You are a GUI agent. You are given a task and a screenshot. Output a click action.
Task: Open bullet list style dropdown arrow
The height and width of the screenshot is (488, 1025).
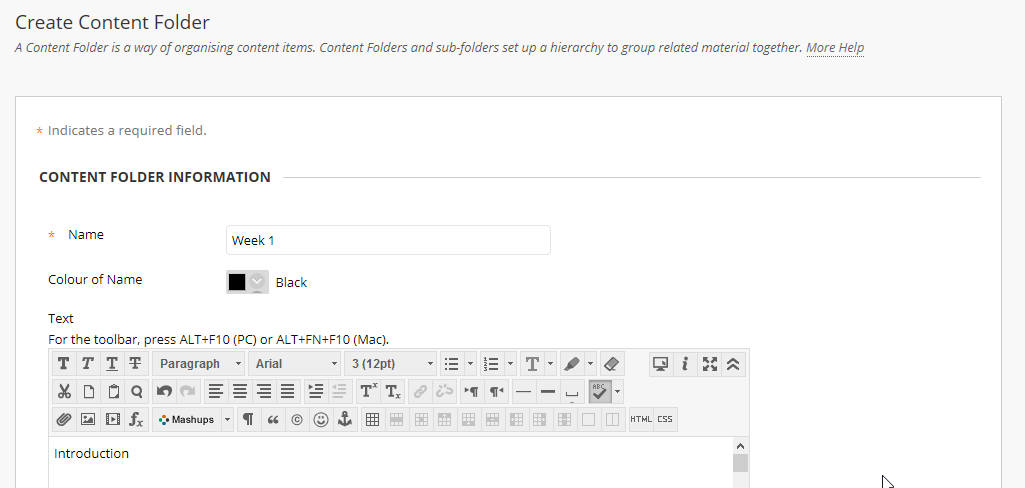pos(470,364)
